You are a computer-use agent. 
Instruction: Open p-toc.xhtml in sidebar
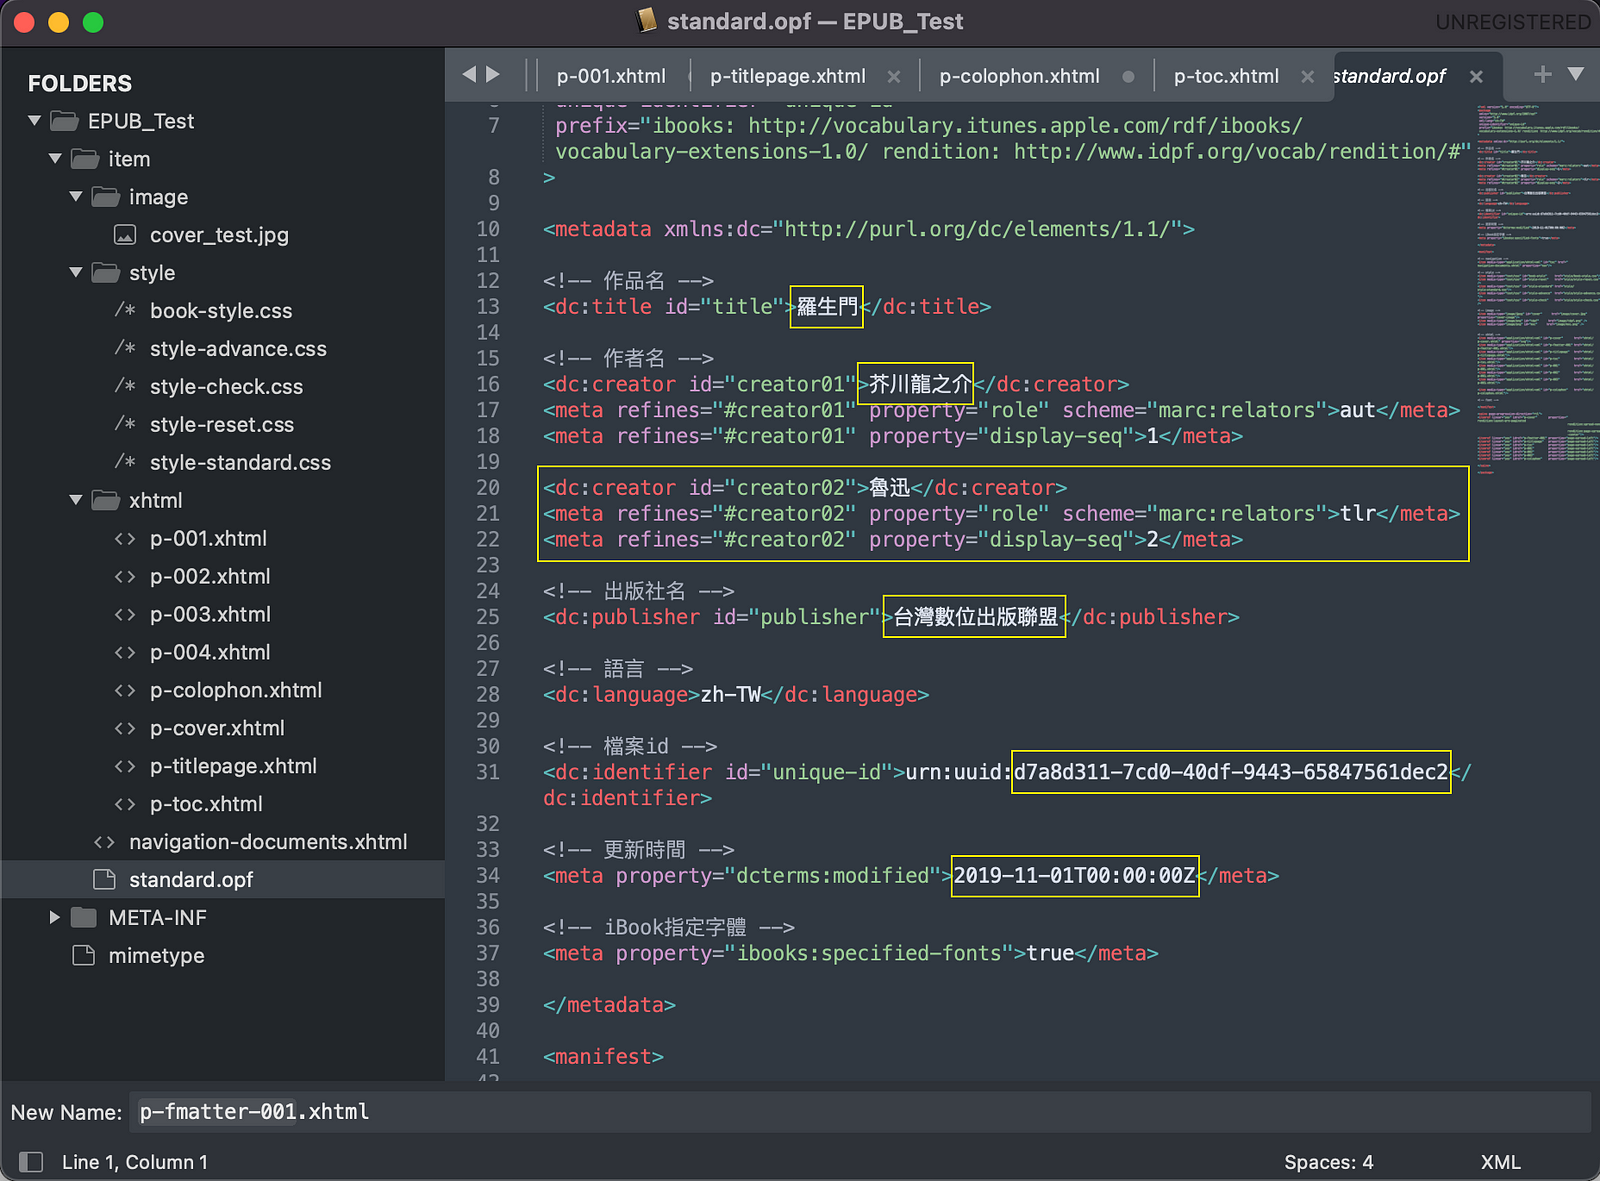(x=206, y=805)
